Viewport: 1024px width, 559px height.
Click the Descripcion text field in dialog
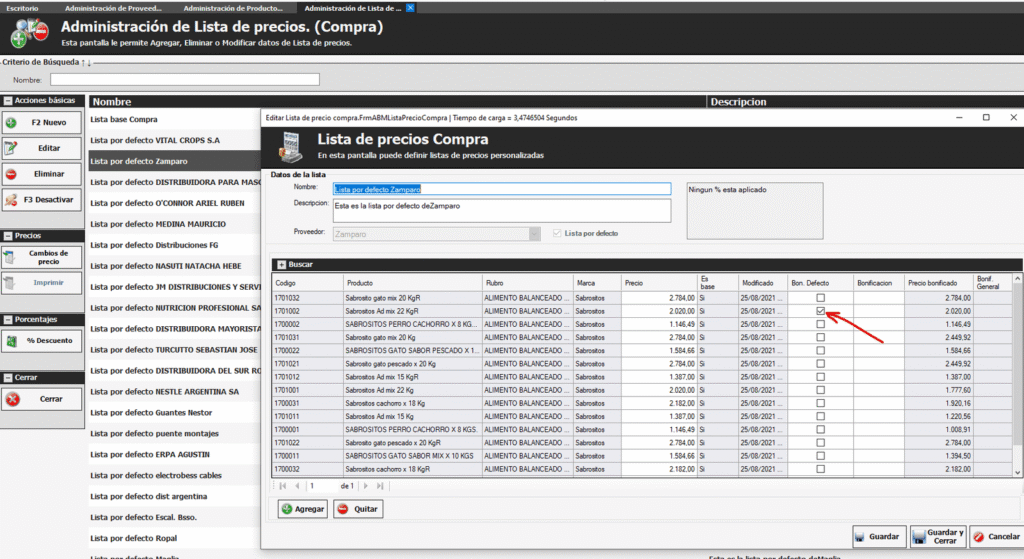501,210
